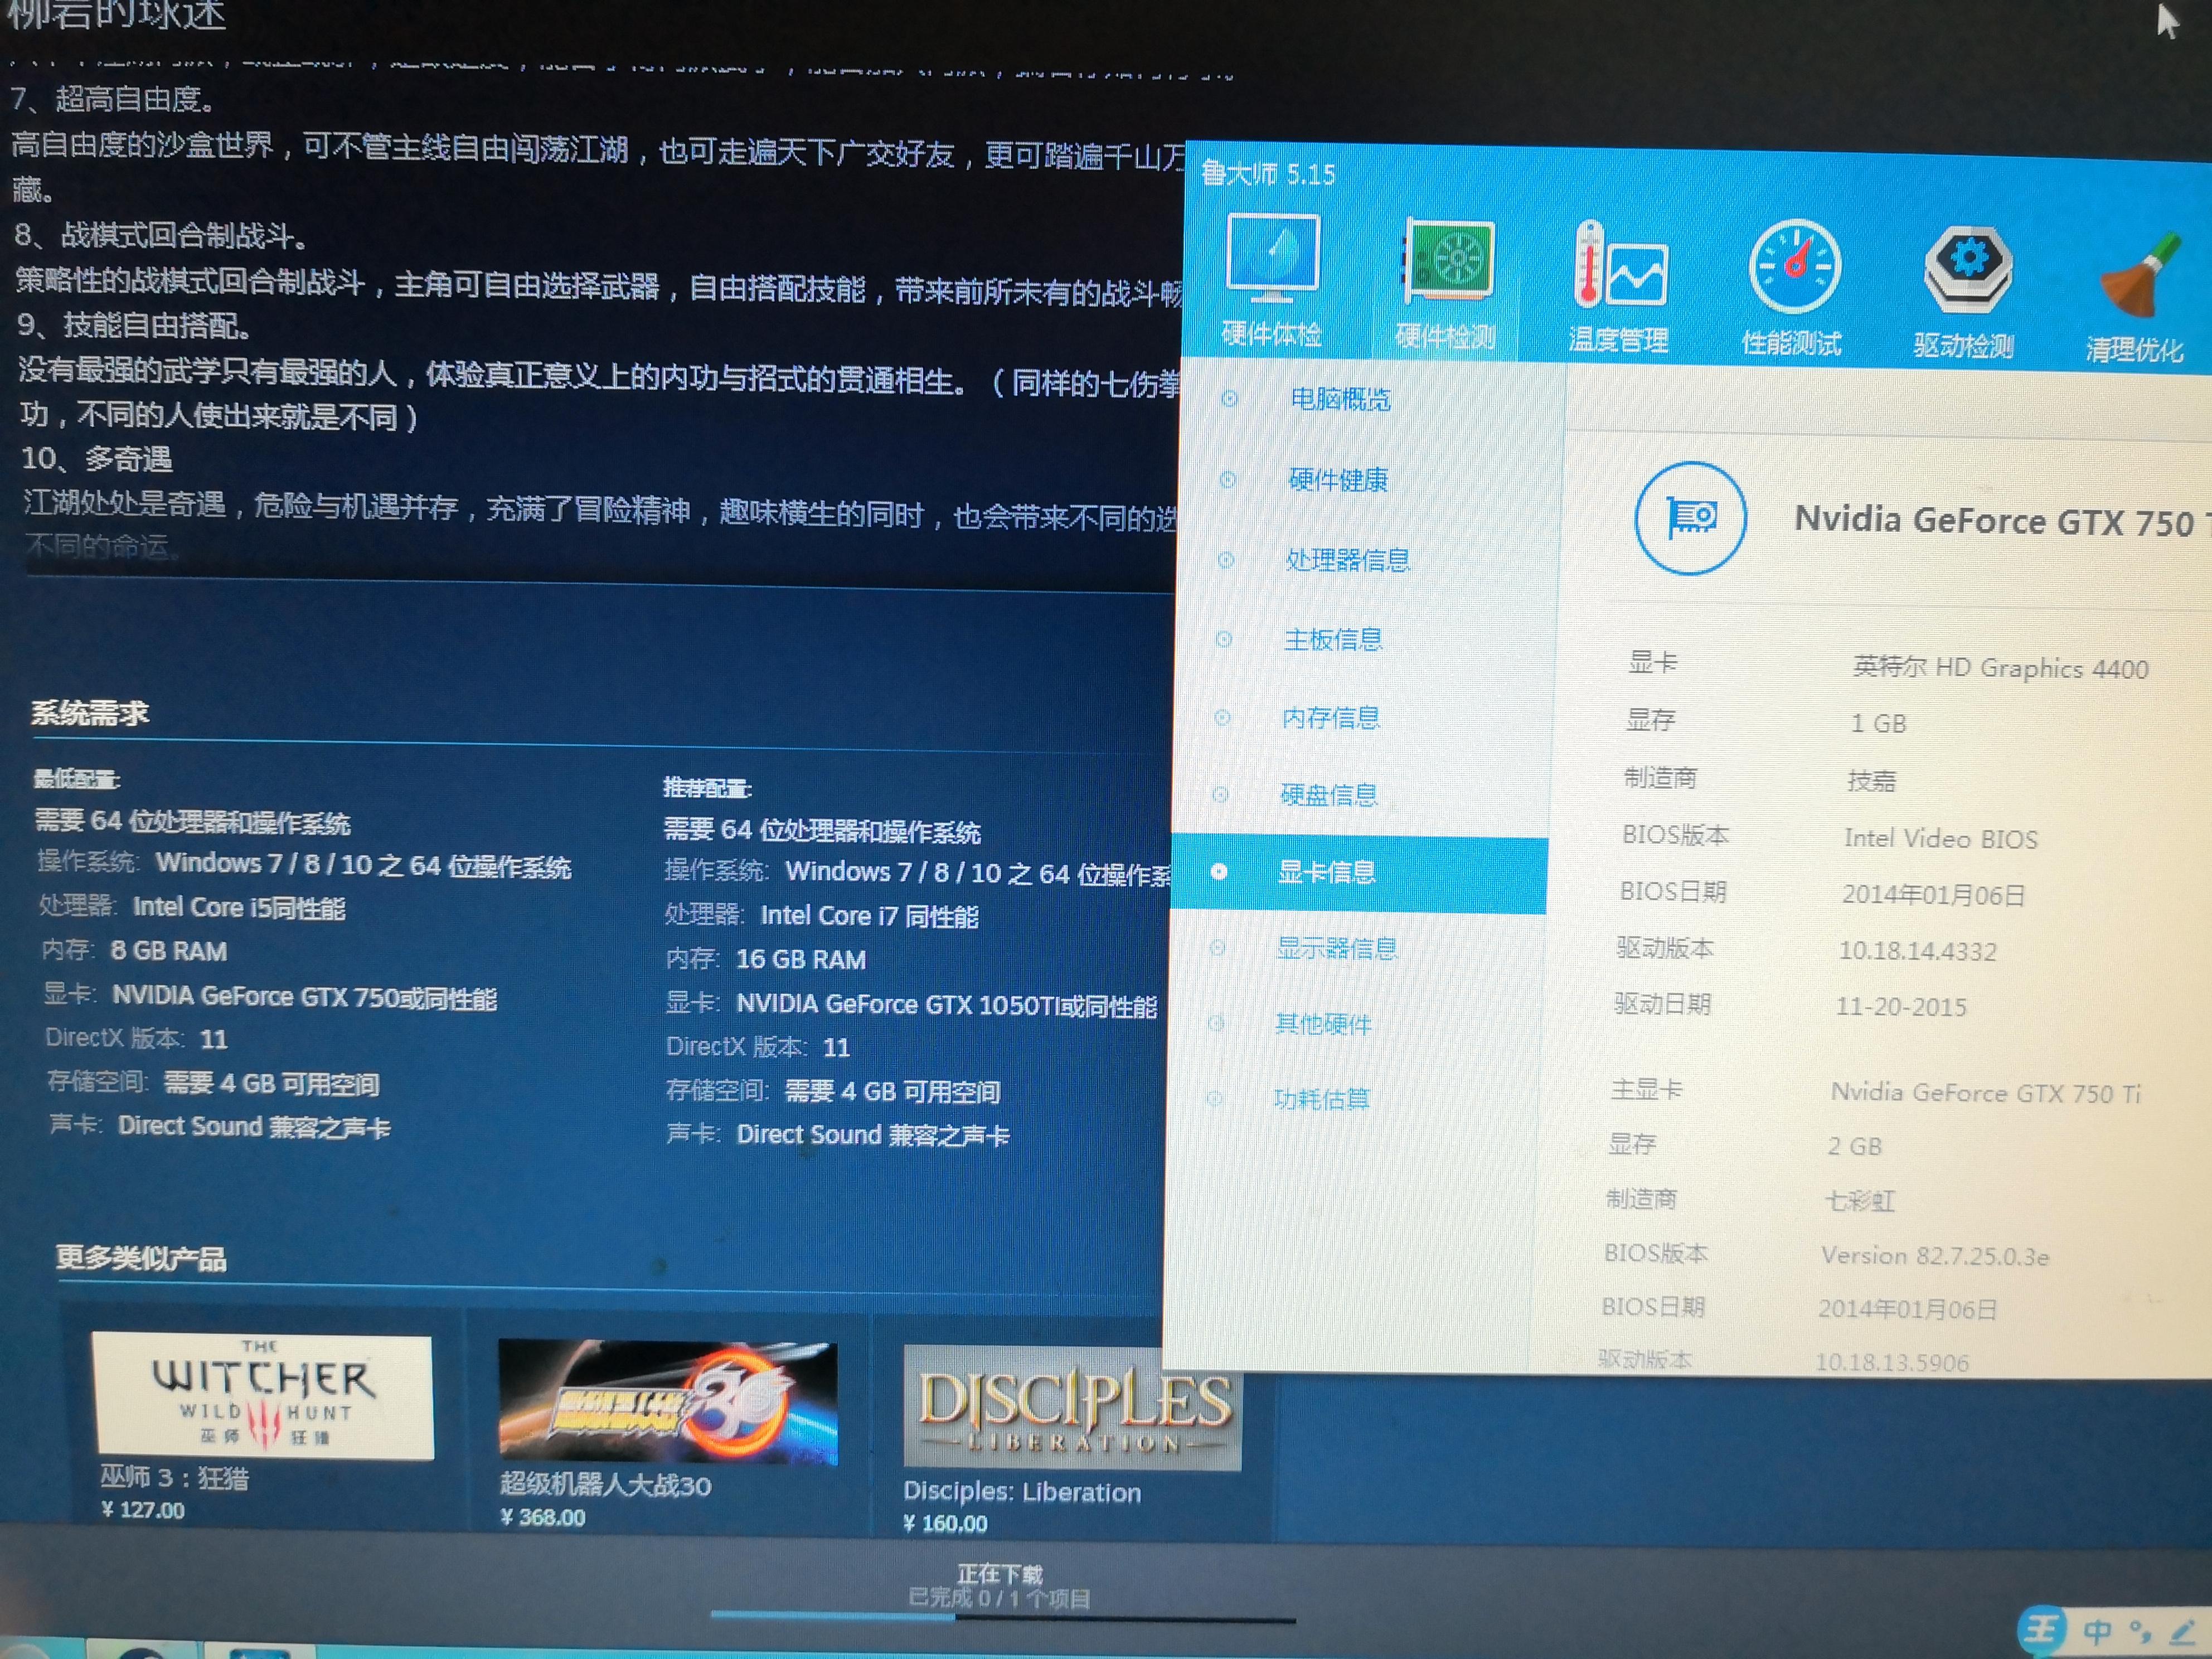Select the 硬件检测 circuit board icon
Viewport: 2212px width, 1659px height.
tap(1449, 262)
